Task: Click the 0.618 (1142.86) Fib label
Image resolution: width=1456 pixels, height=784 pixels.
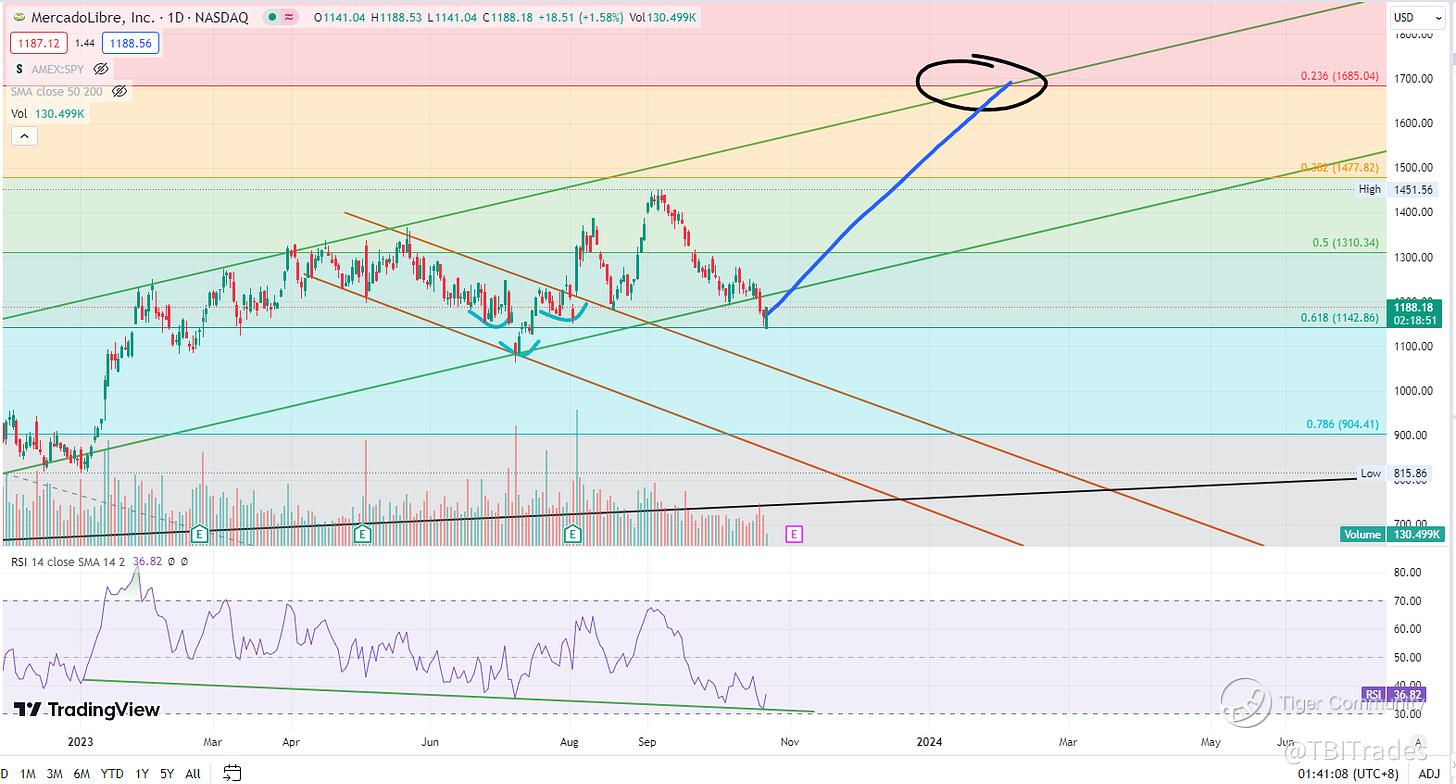Action: pyautogui.click(x=1339, y=318)
